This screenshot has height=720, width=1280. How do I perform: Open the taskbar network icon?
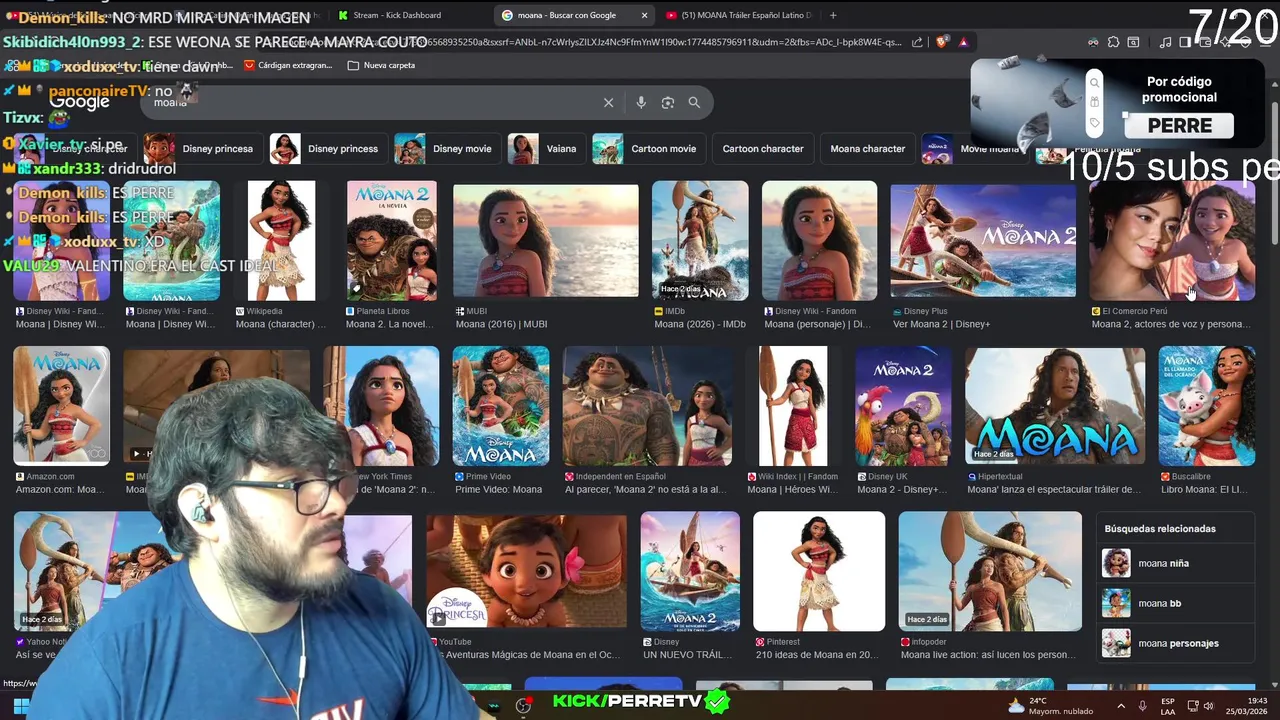click(1193, 706)
